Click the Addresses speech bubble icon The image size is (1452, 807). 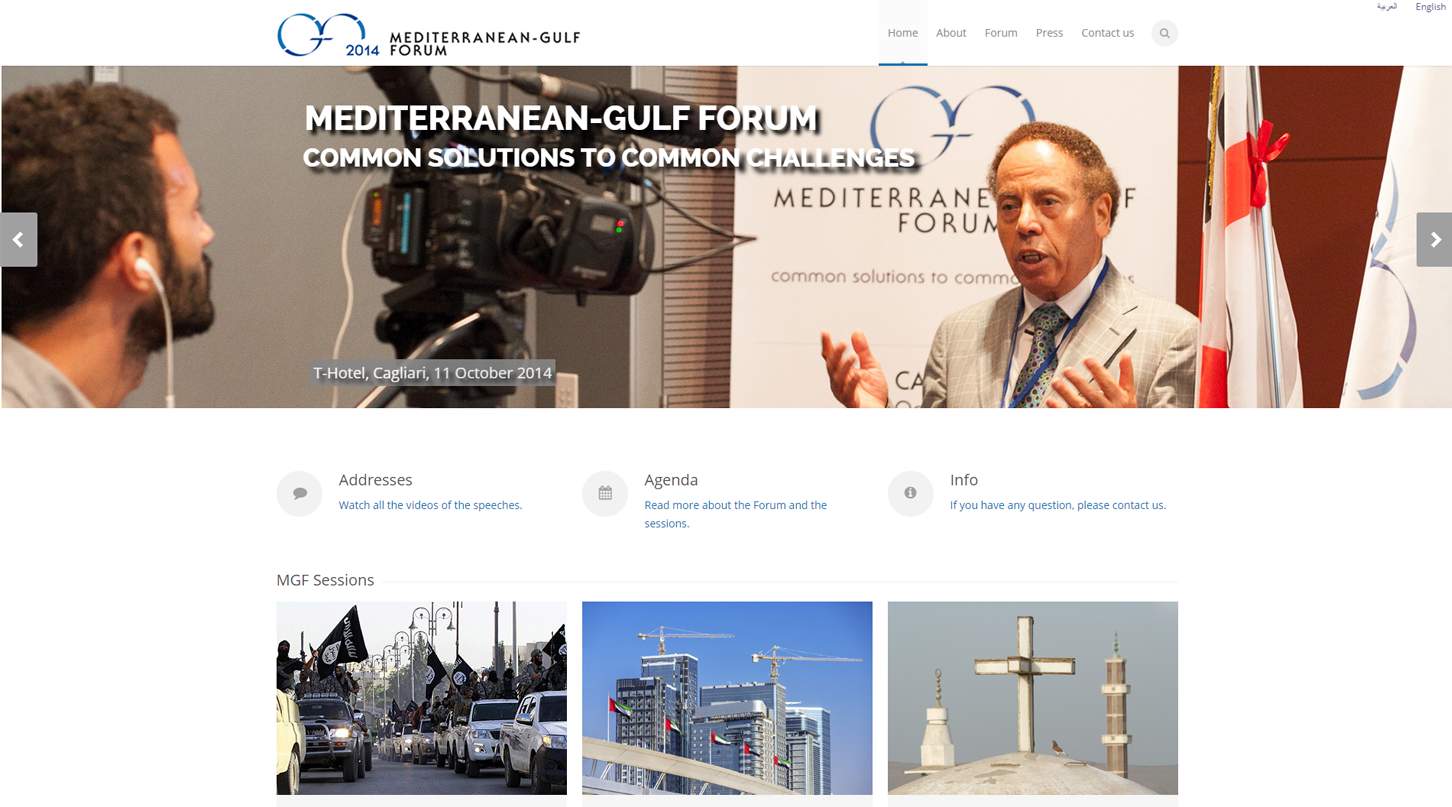(x=299, y=493)
